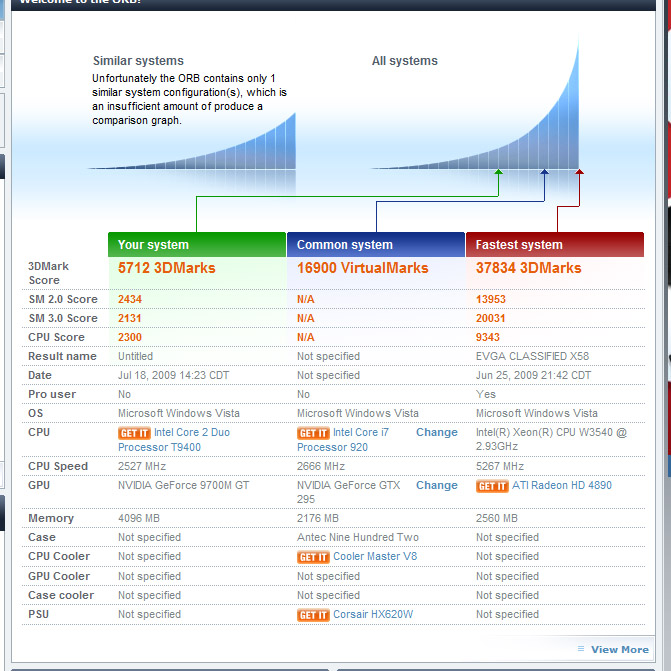Open the Cooler Master V8 link
Screen dimensions: 671x671
375,556
